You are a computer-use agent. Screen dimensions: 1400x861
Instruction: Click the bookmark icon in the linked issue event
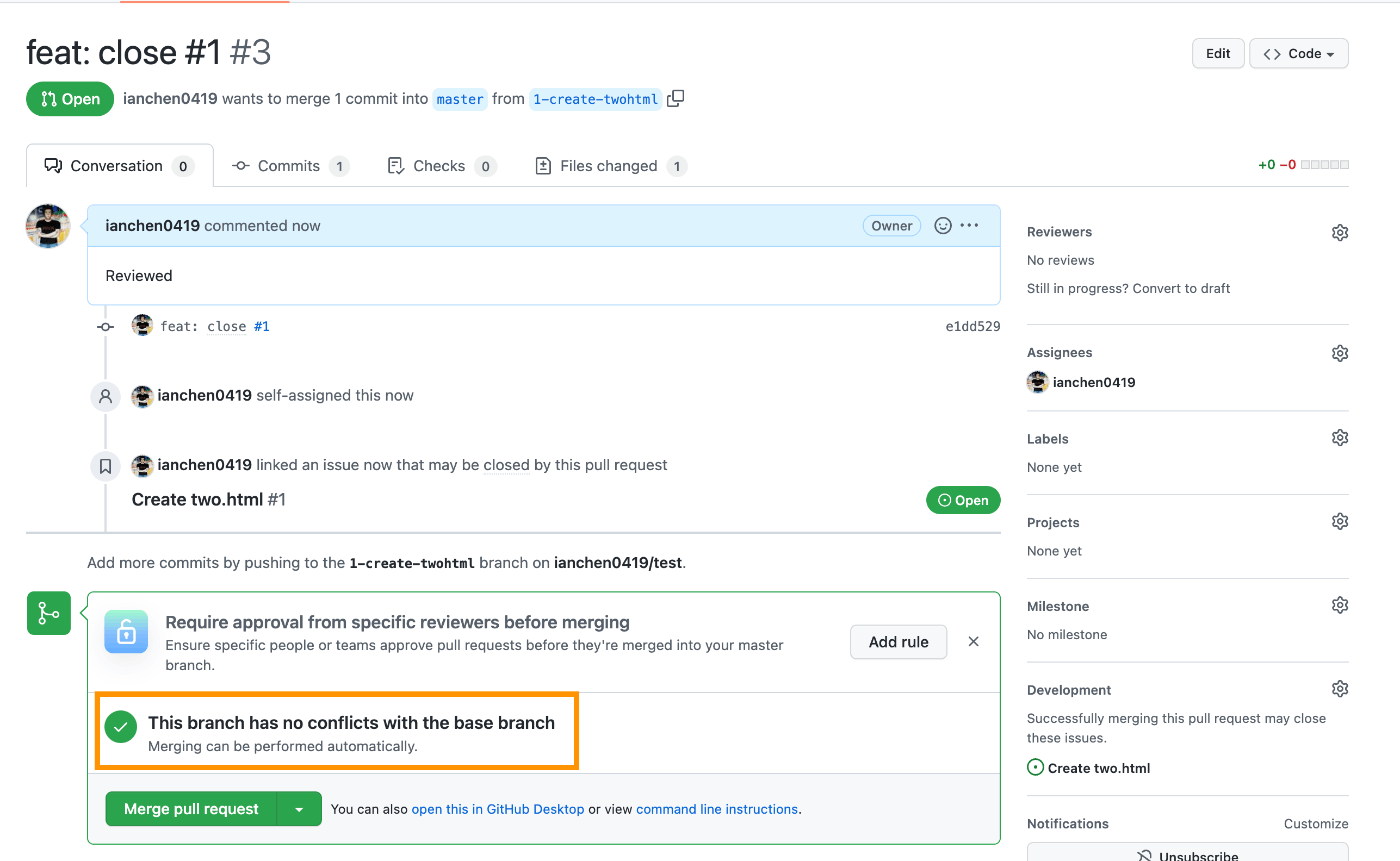click(105, 466)
